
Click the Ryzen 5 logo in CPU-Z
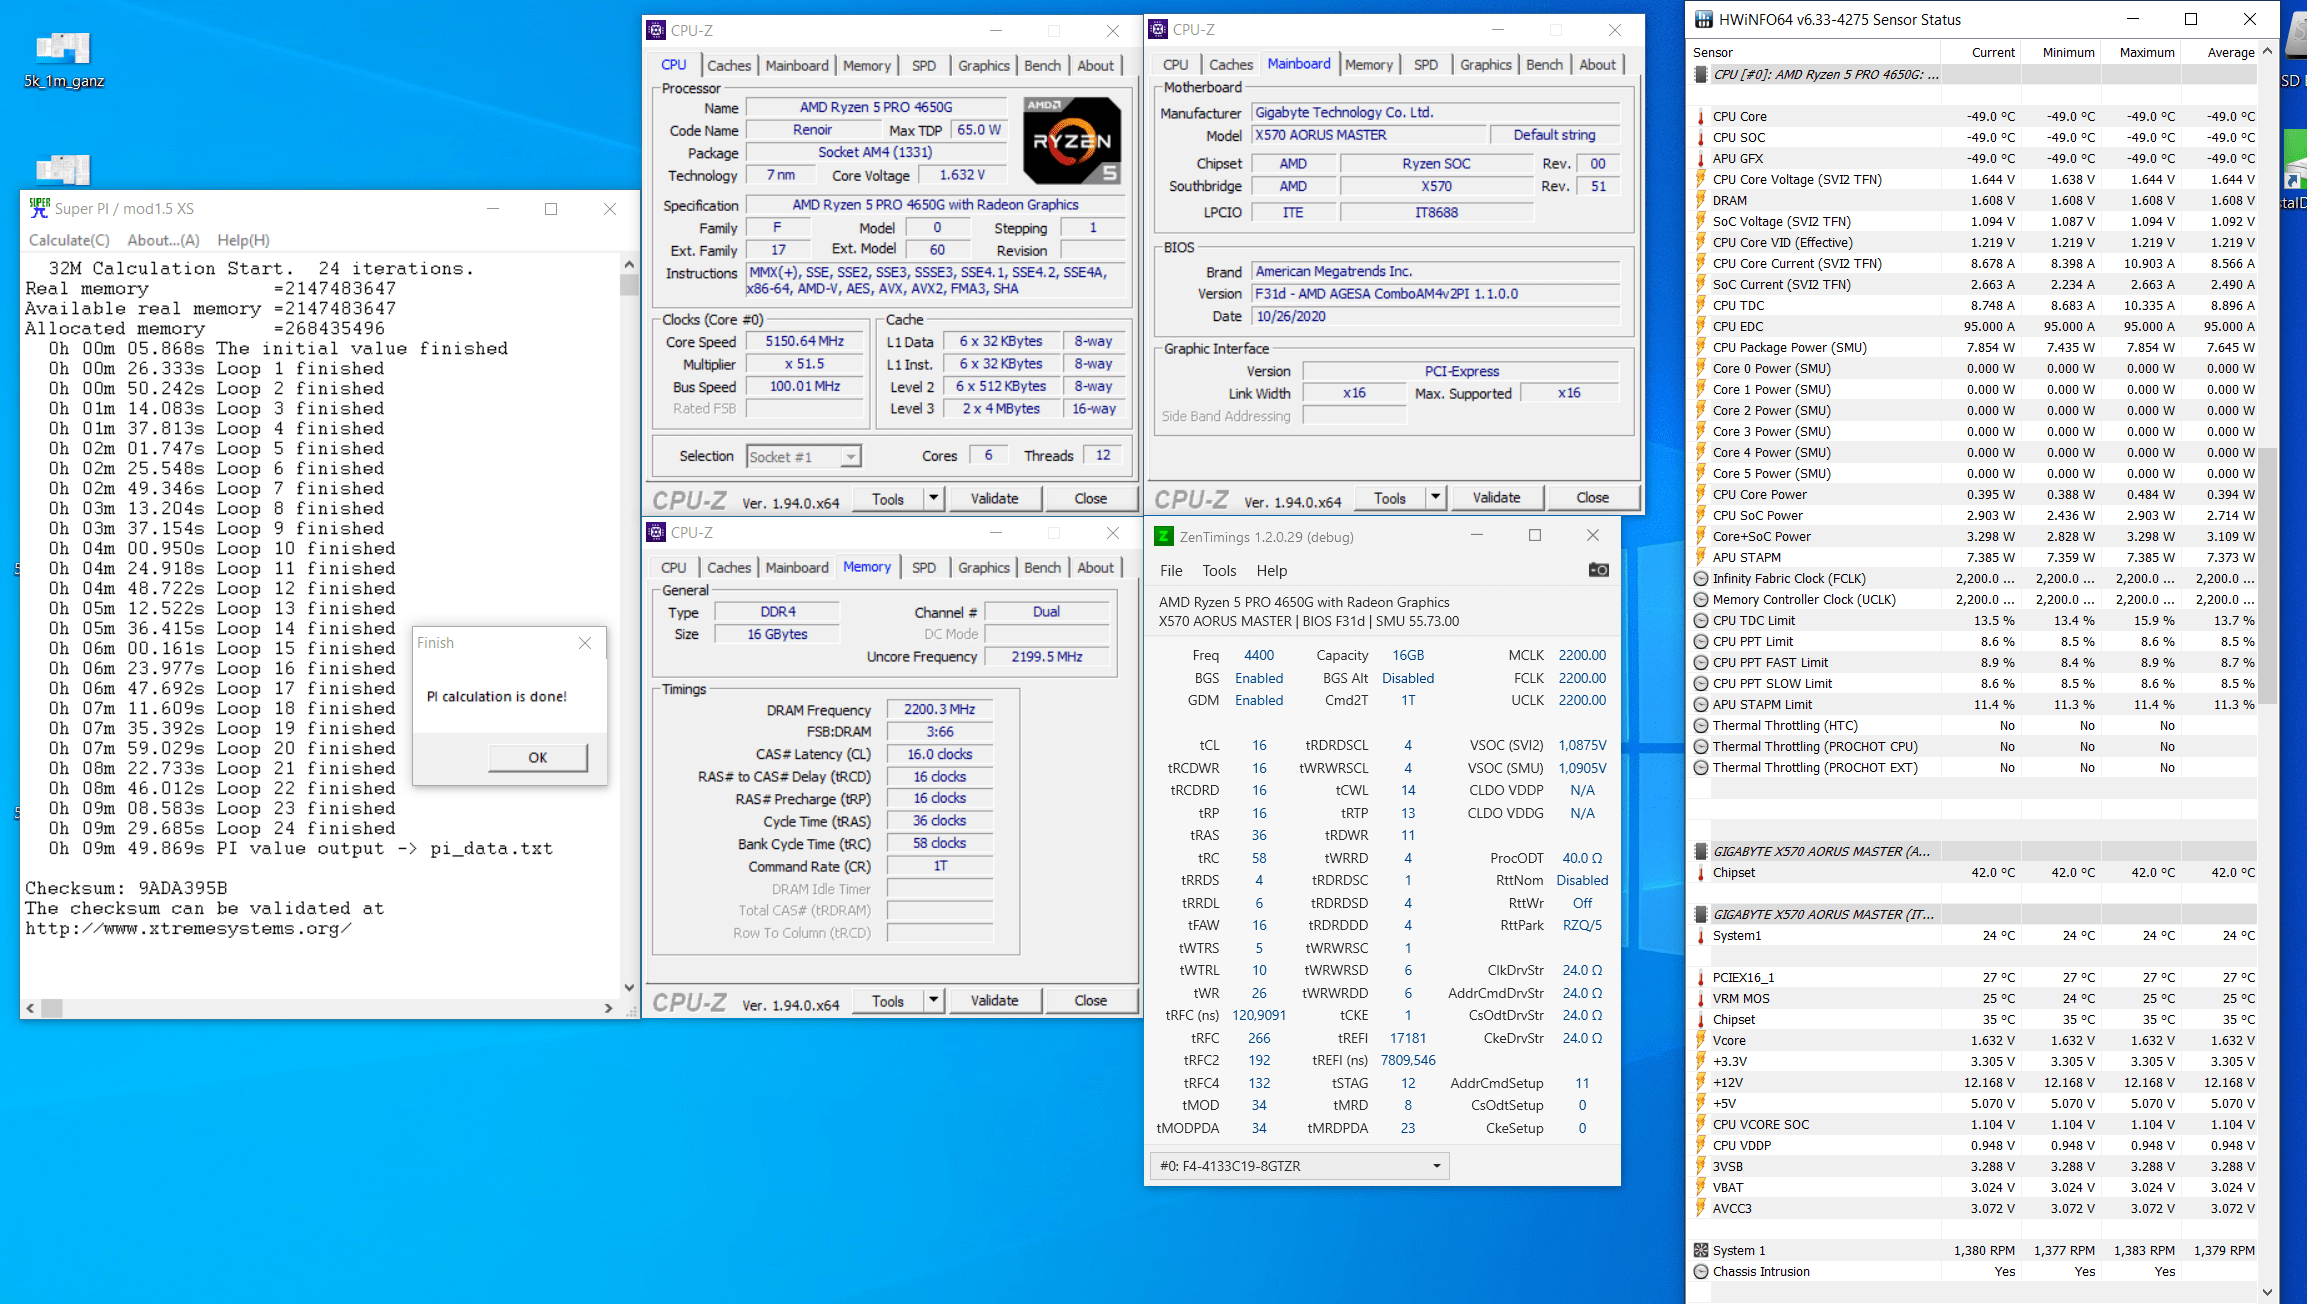pos(1071,140)
